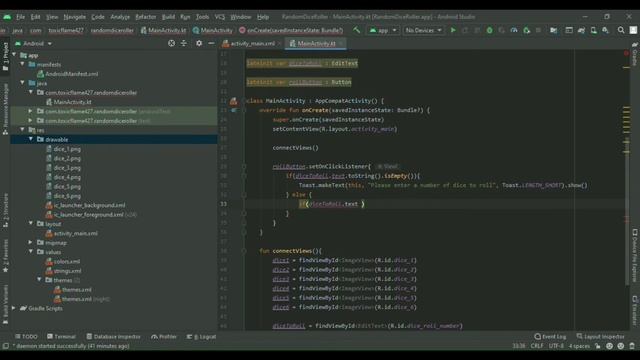Open the Terminal tool window
The height and width of the screenshot is (360, 640).
[x=61, y=337]
